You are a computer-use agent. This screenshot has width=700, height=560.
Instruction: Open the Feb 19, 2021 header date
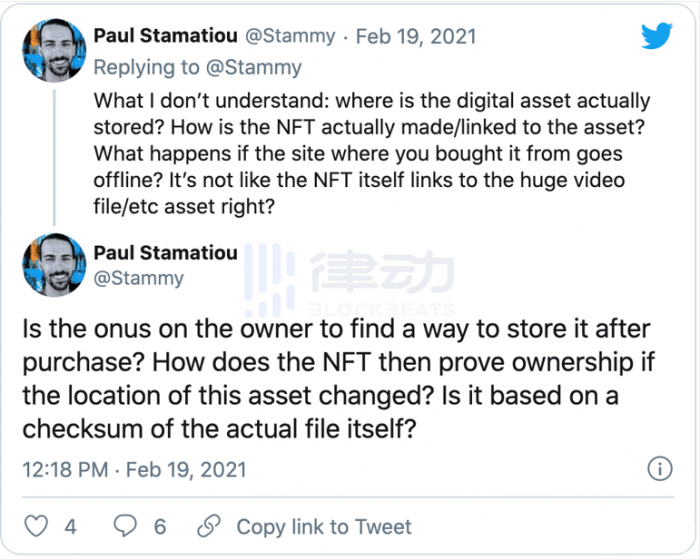coord(416,36)
